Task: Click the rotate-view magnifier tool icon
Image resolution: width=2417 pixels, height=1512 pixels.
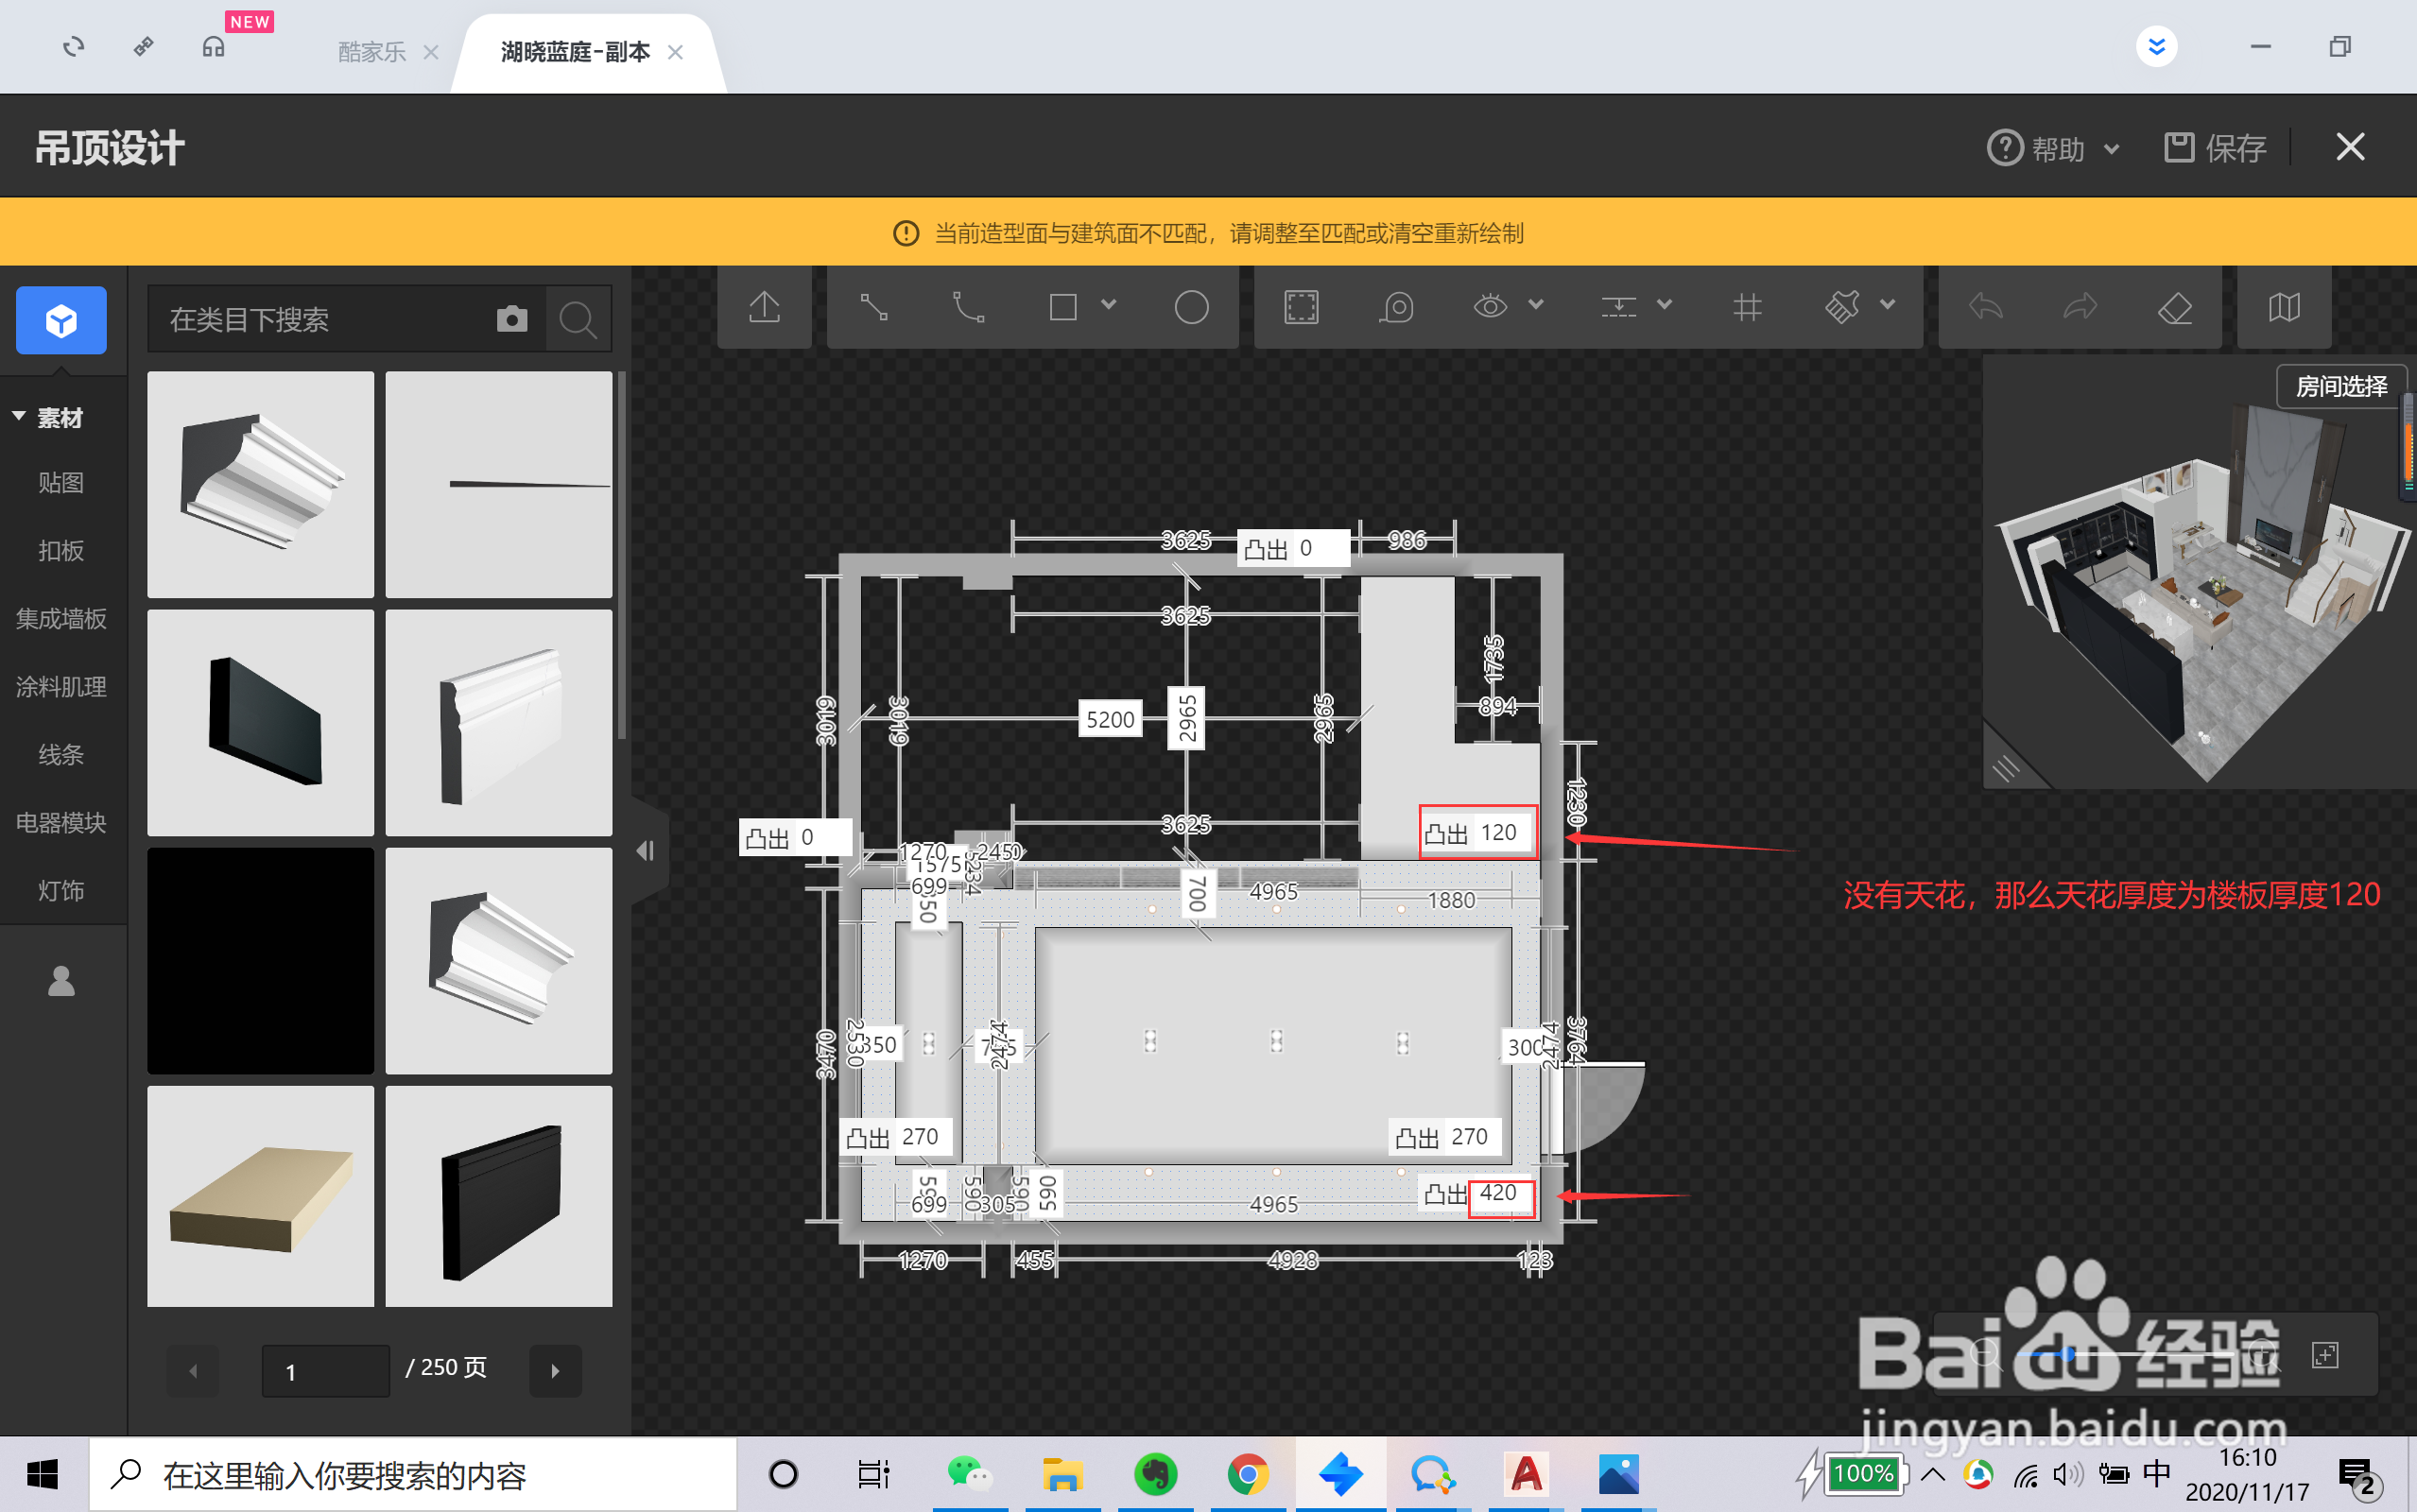Action: (x=1396, y=307)
